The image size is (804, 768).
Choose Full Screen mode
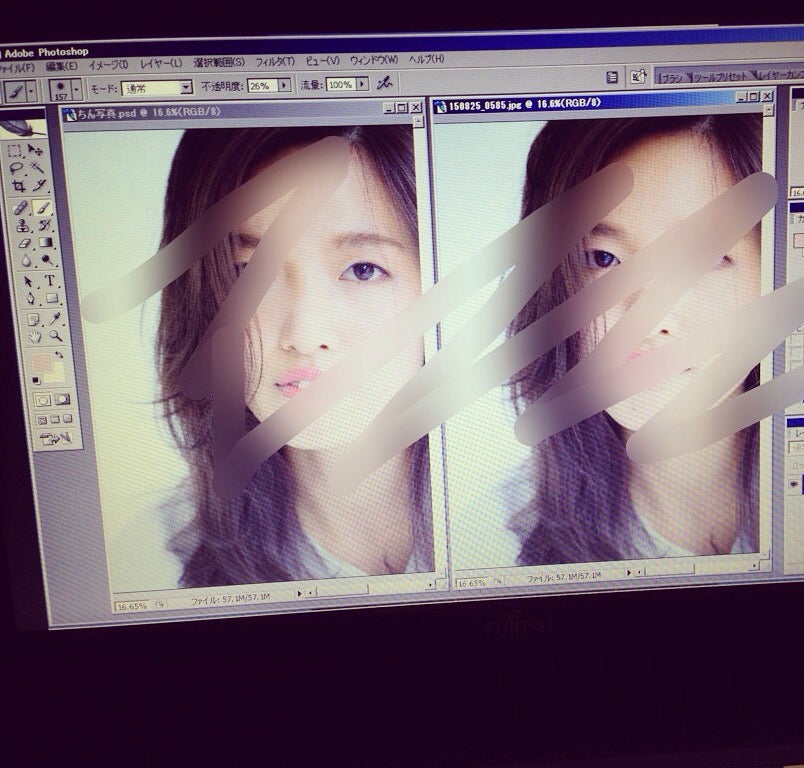[67, 419]
